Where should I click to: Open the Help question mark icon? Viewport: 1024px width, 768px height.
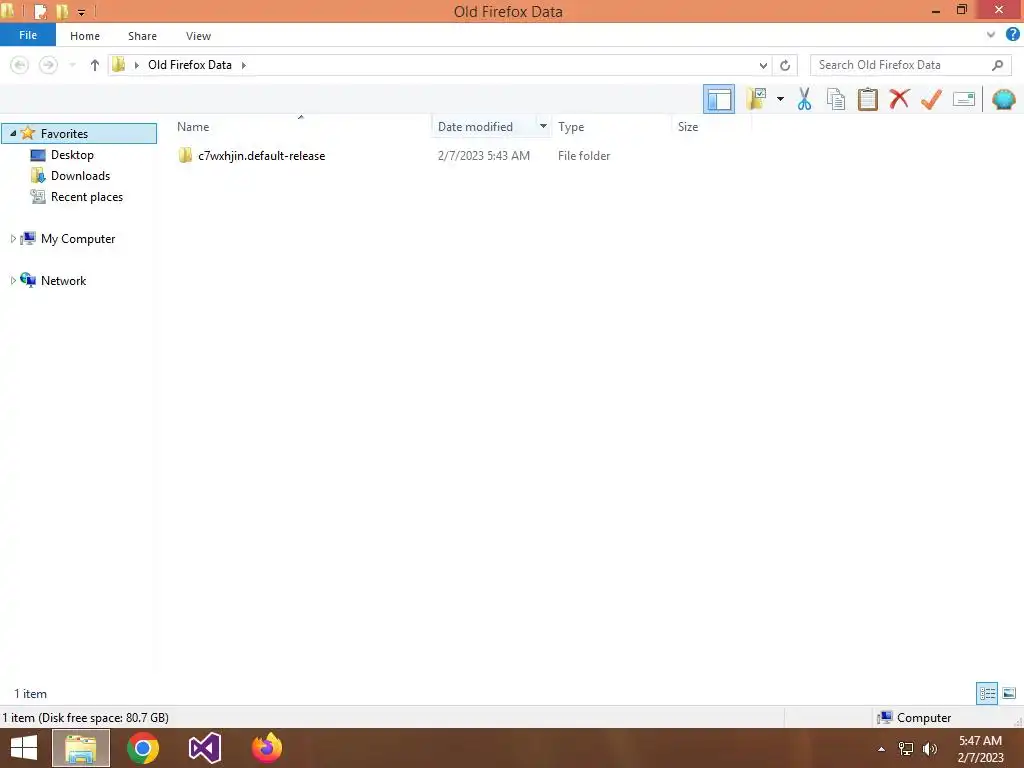[1013, 35]
